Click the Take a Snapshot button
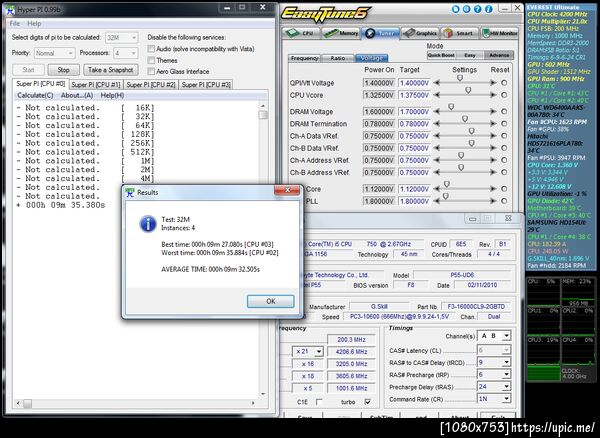600x438 pixels. point(111,70)
